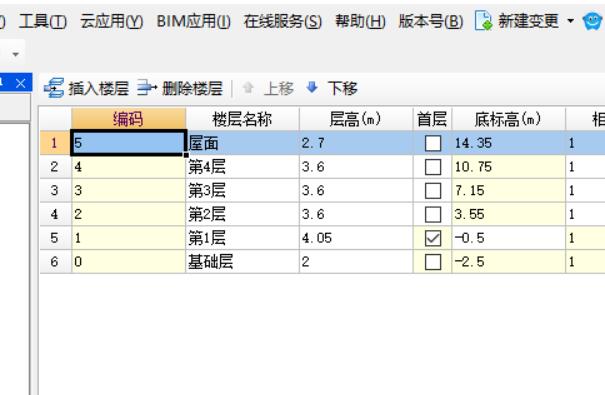605x395 pixels.
Task: Open the 版本号(B) menu
Action: 431,21
